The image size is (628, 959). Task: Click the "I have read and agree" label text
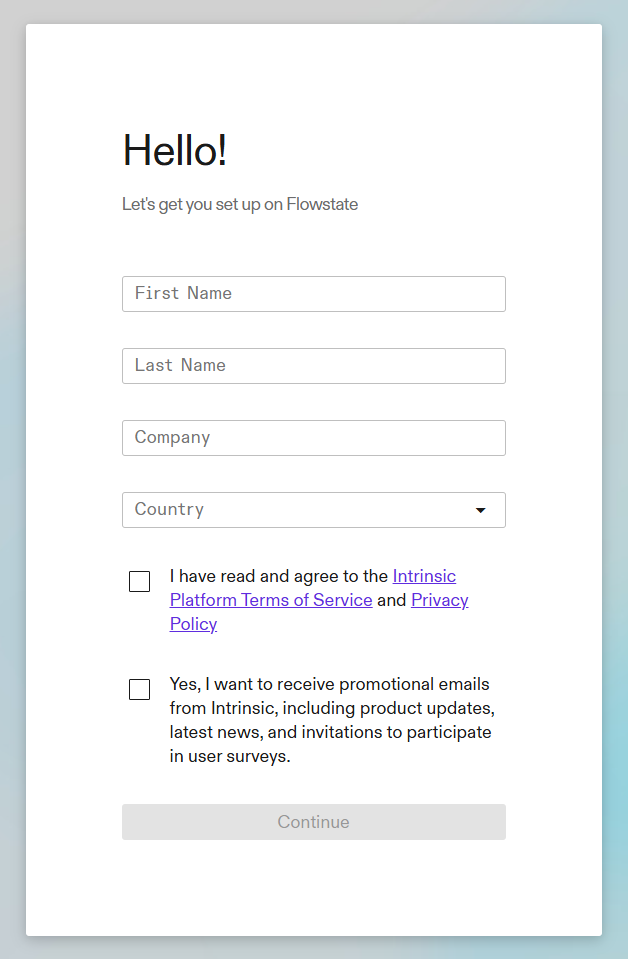coord(279,576)
